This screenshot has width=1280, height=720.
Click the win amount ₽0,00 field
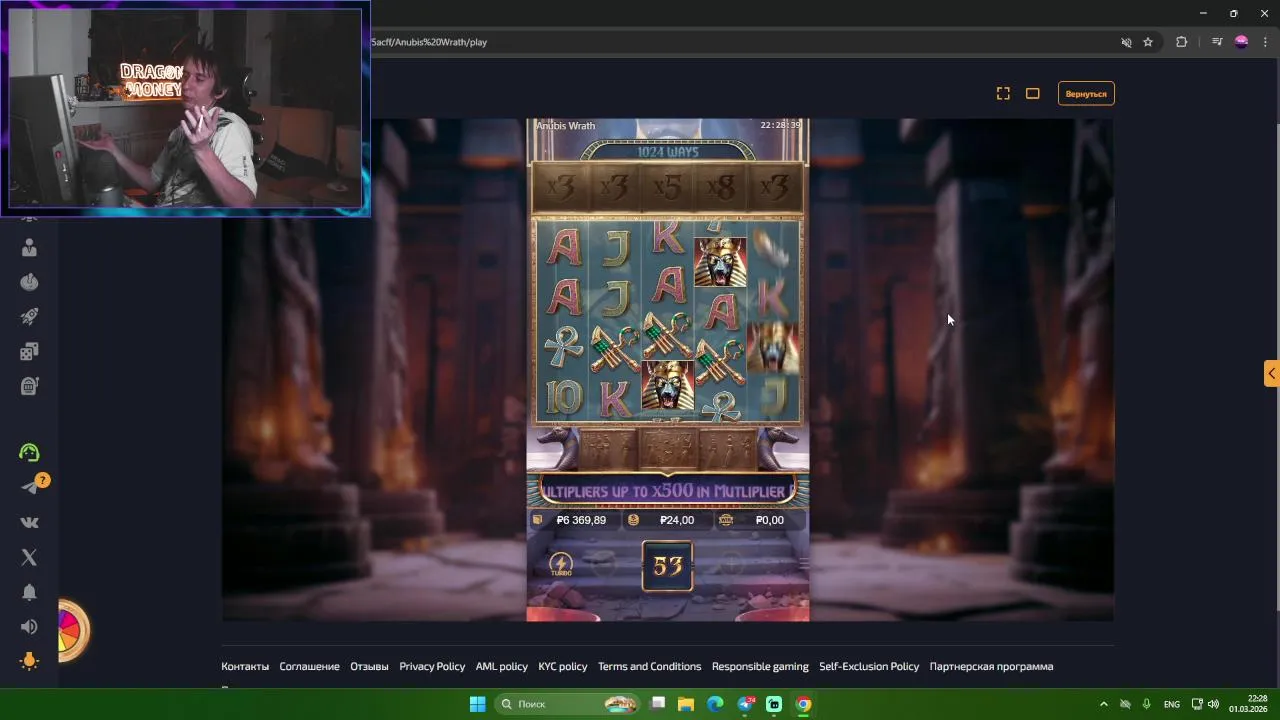click(758, 520)
